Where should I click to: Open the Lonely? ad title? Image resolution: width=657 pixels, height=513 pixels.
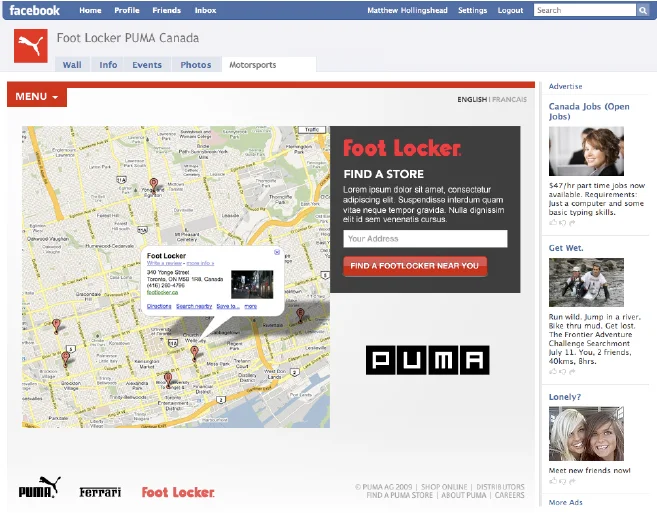[x=565, y=397]
